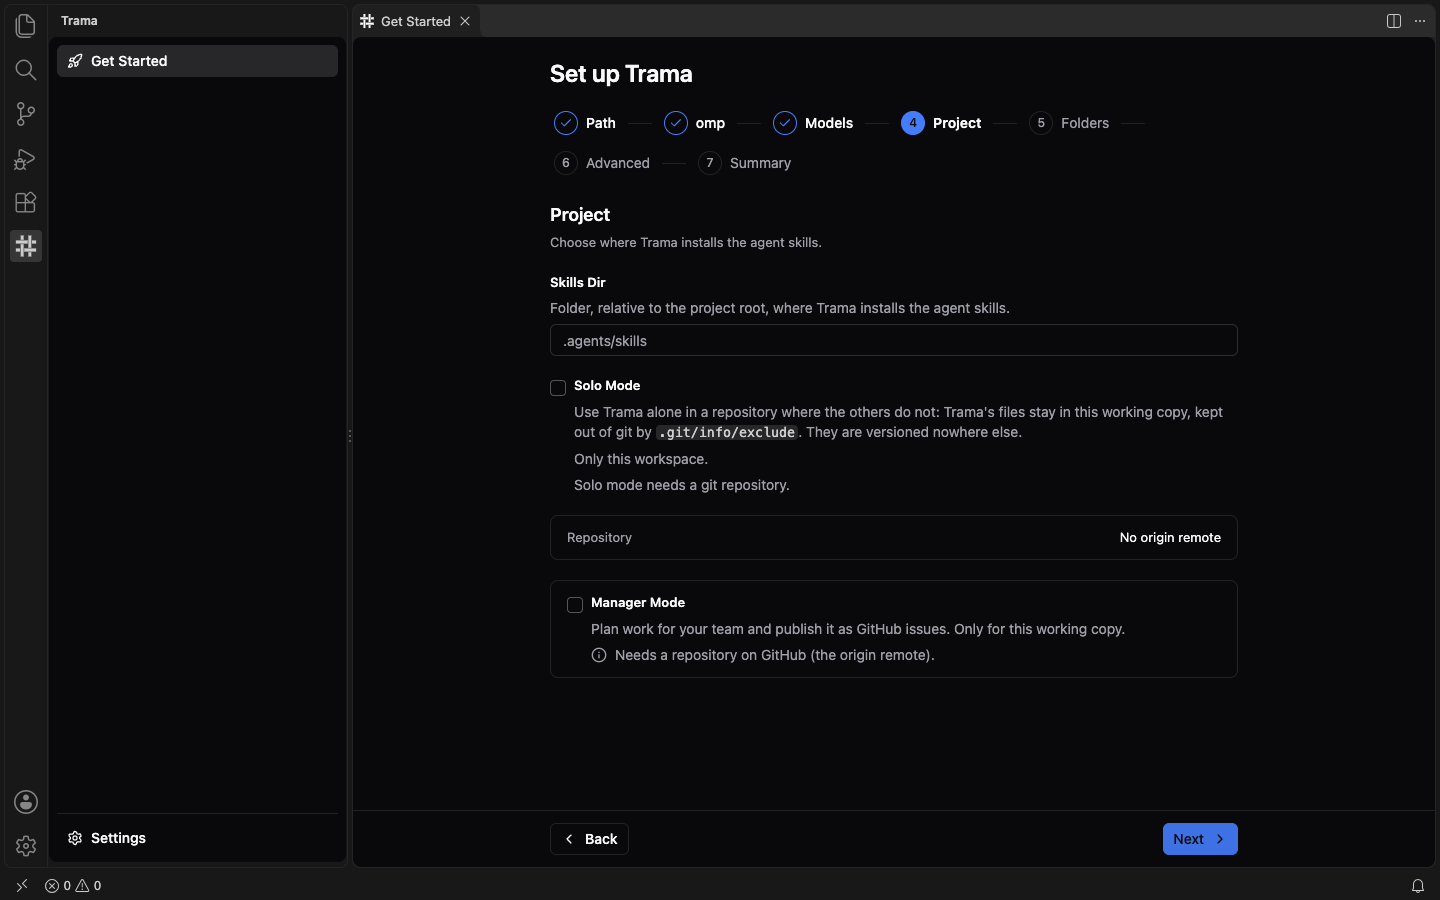Enable the Solo Mode checkbox
Viewport: 1440px width, 900px height.
tap(558, 388)
